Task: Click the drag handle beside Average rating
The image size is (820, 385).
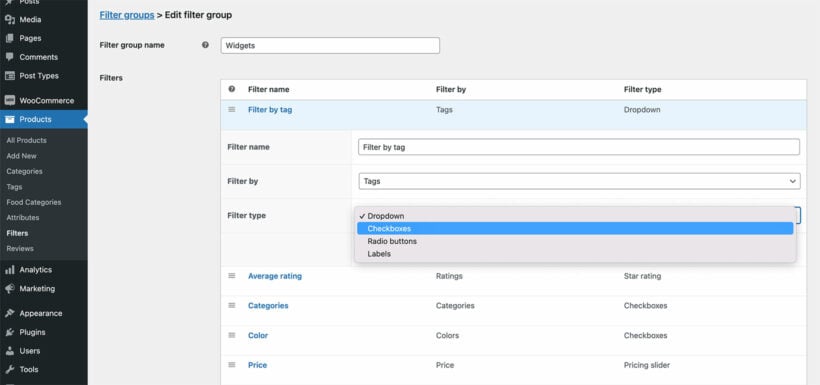Action: (232, 275)
